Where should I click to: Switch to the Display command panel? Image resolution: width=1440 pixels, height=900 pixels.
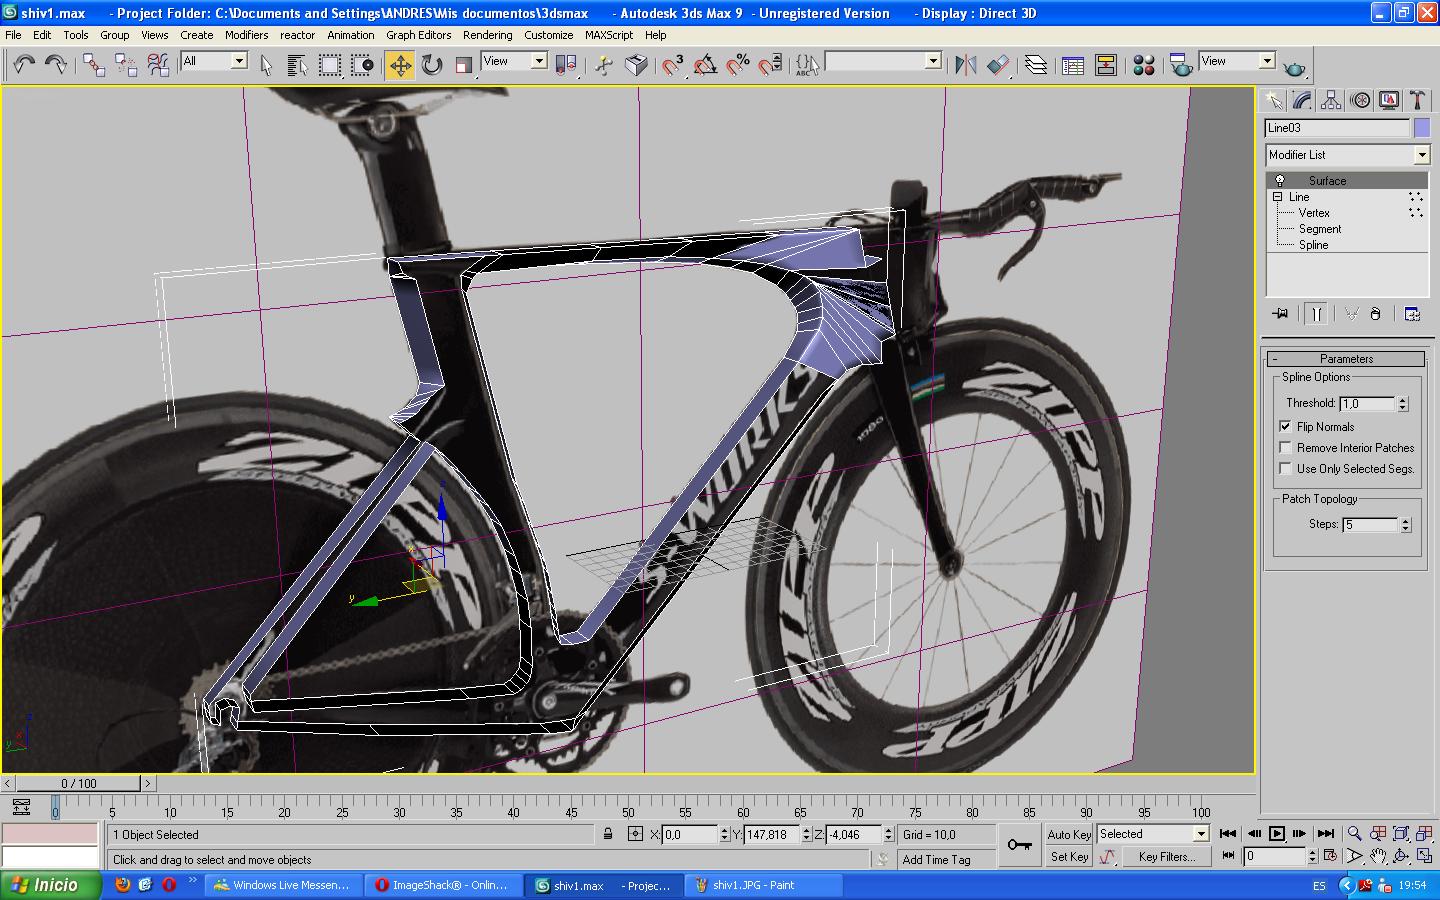(x=1389, y=100)
